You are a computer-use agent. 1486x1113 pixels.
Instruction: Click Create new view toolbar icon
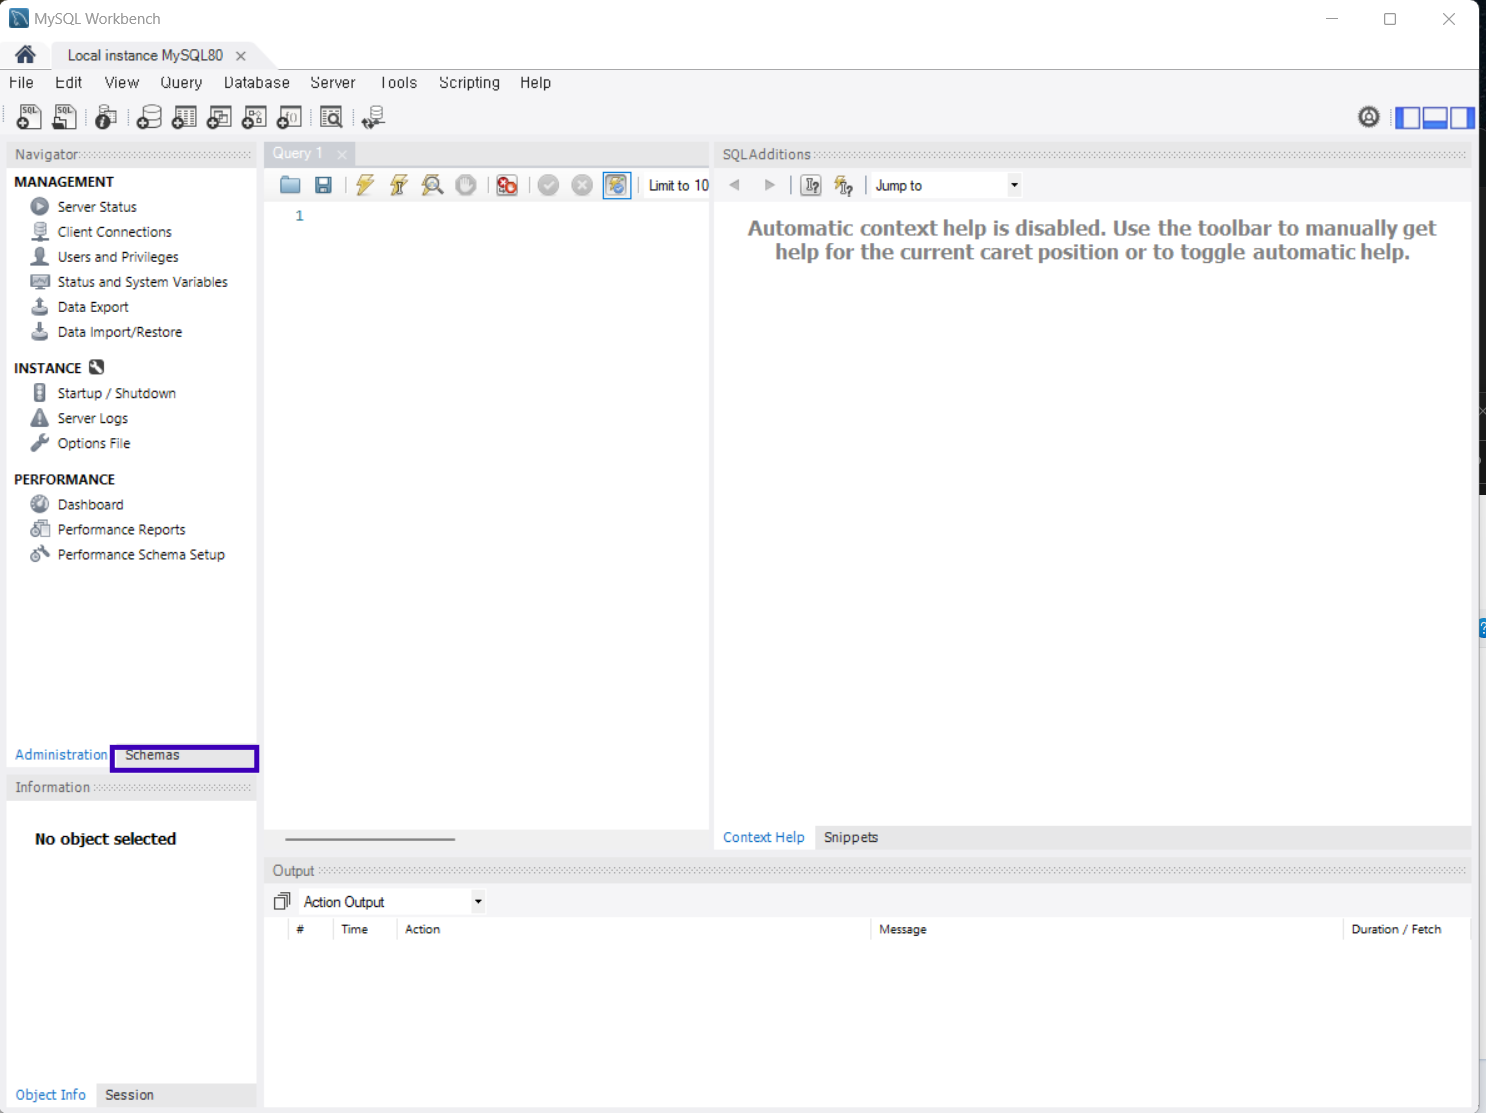pyautogui.click(x=219, y=117)
